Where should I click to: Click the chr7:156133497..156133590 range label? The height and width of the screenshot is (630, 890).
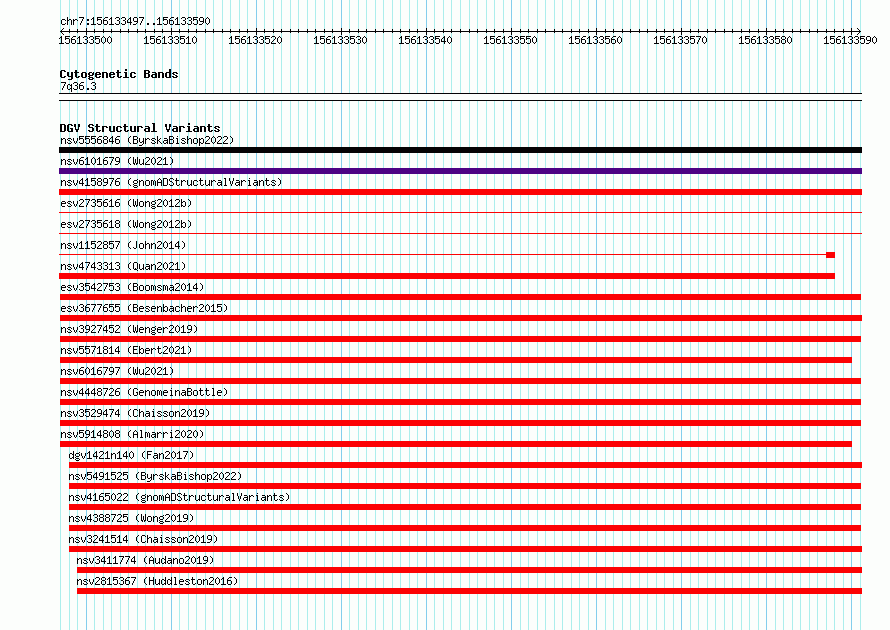point(135,21)
